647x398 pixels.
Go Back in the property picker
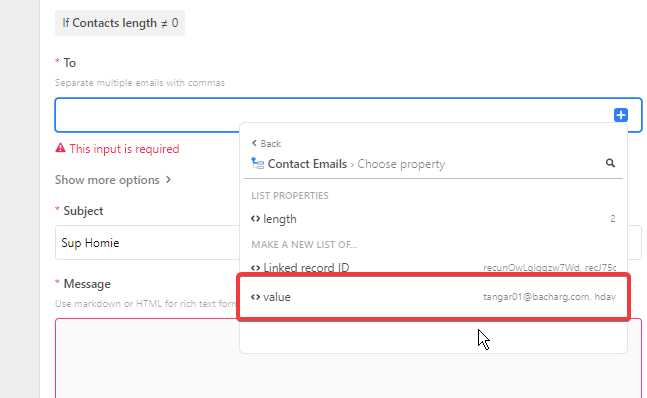pos(266,143)
